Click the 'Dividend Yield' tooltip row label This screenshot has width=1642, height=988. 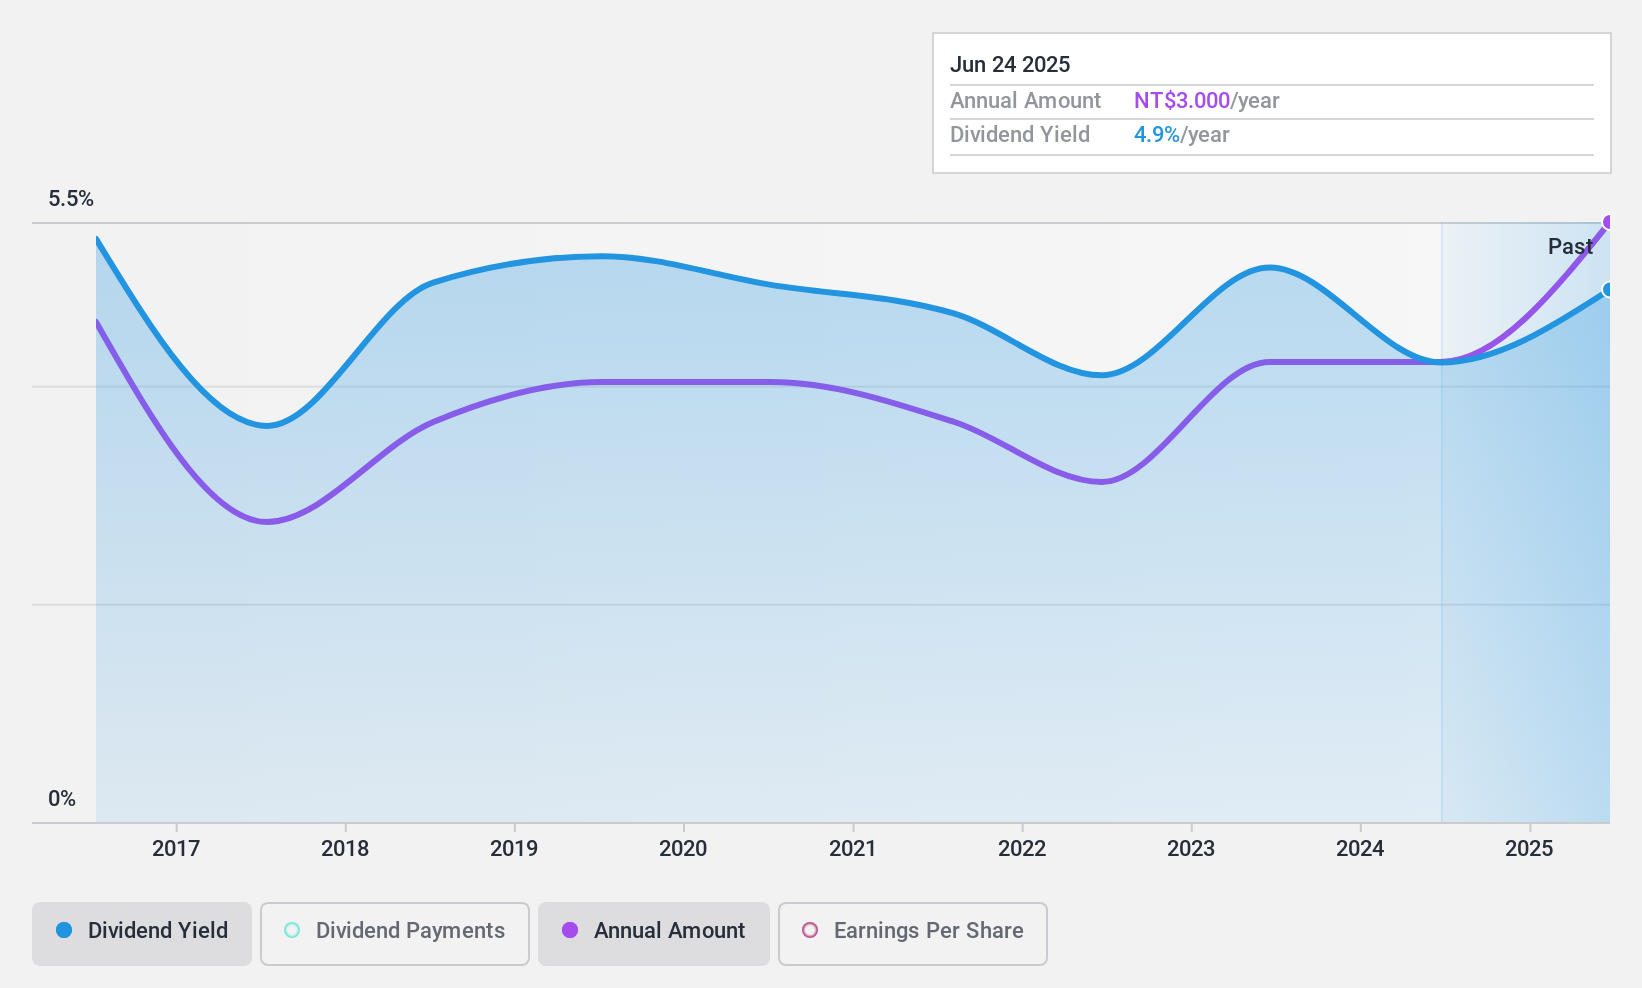(1020, 135)
